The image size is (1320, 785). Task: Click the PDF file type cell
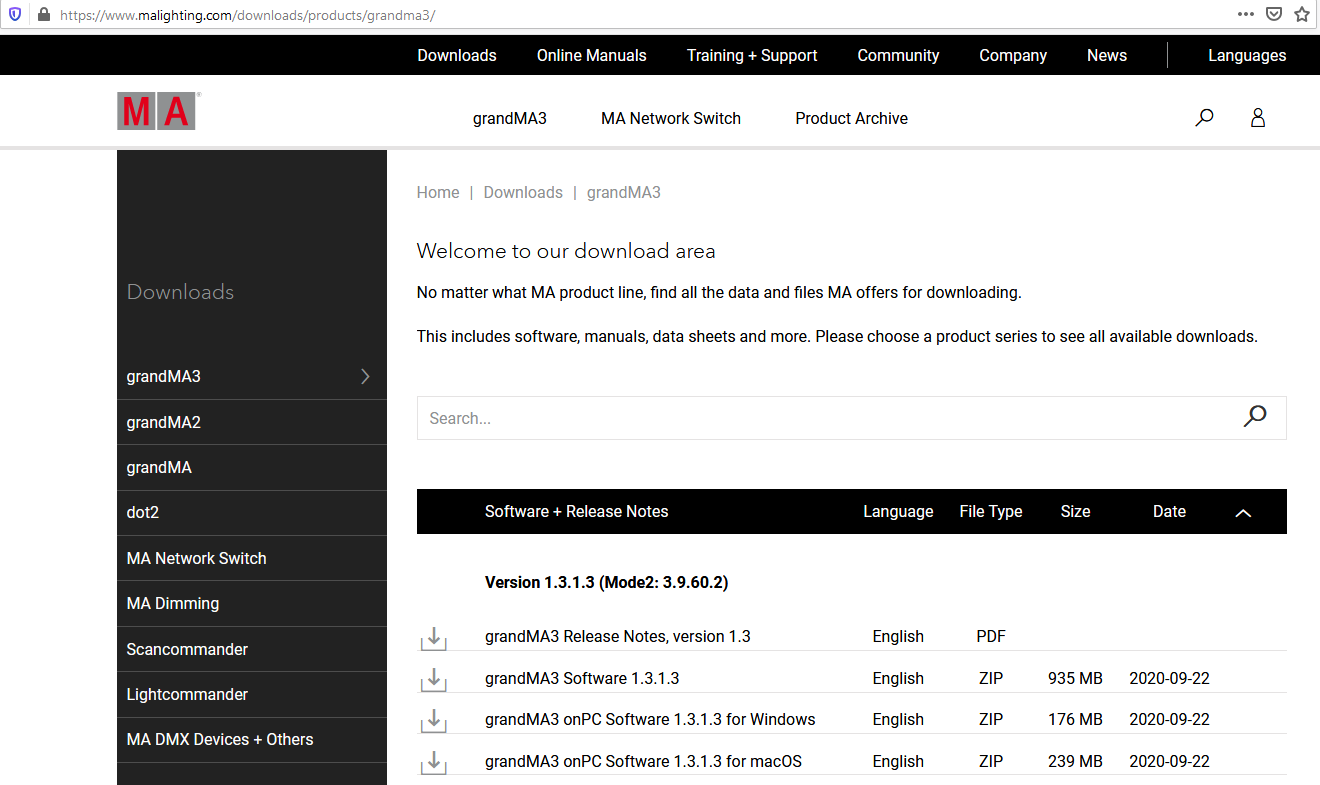[x=991, y=636]
